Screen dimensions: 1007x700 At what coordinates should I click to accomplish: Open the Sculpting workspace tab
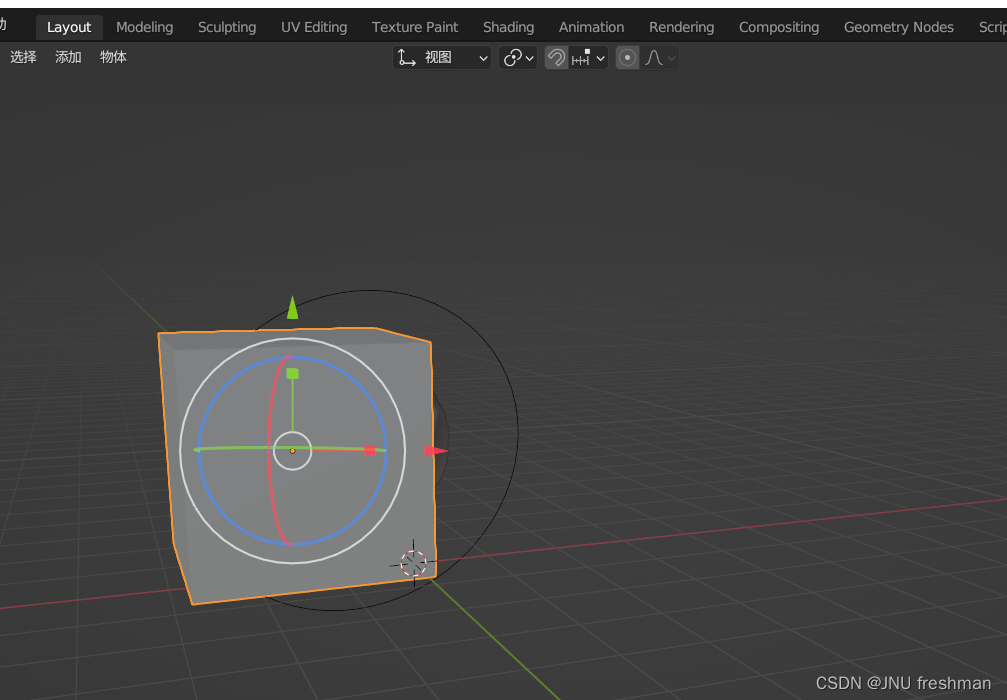(227, 28)
